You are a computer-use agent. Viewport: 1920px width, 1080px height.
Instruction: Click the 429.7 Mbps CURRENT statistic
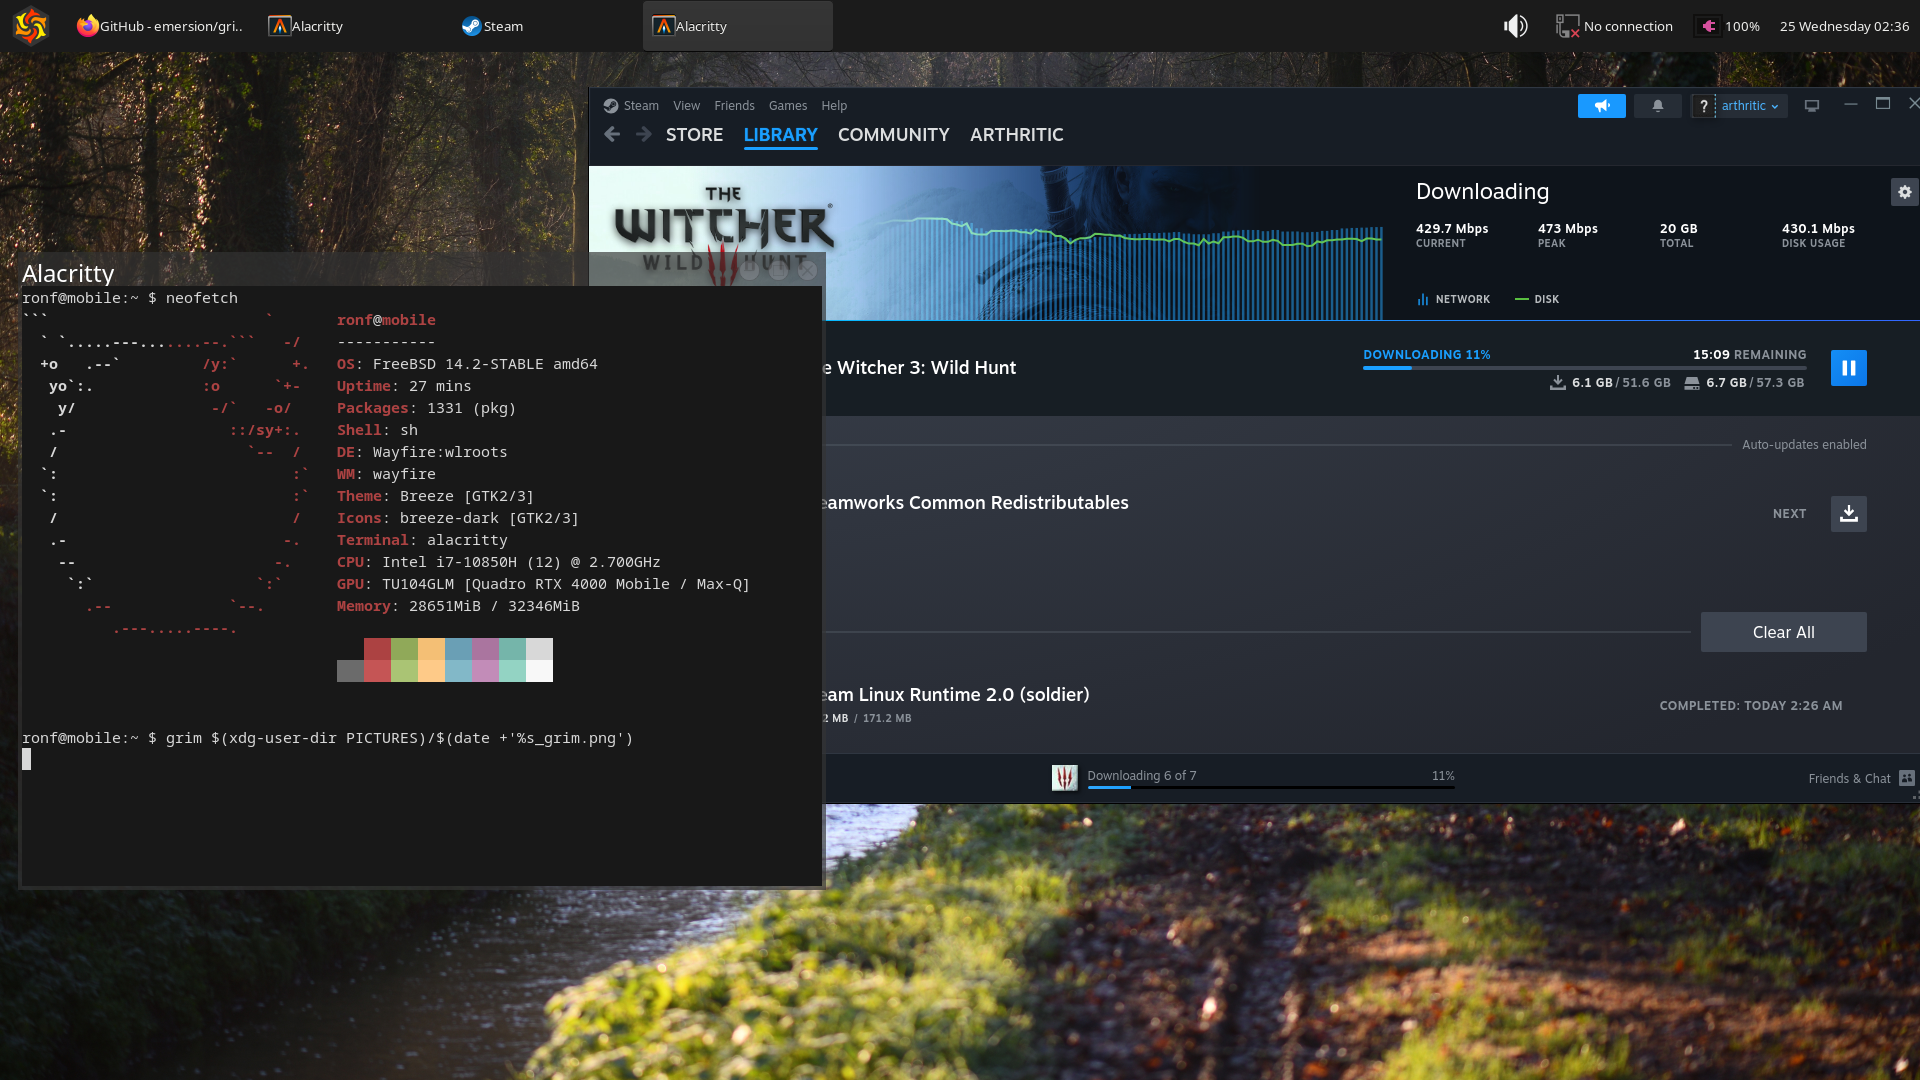click(x=1451, y=235)
